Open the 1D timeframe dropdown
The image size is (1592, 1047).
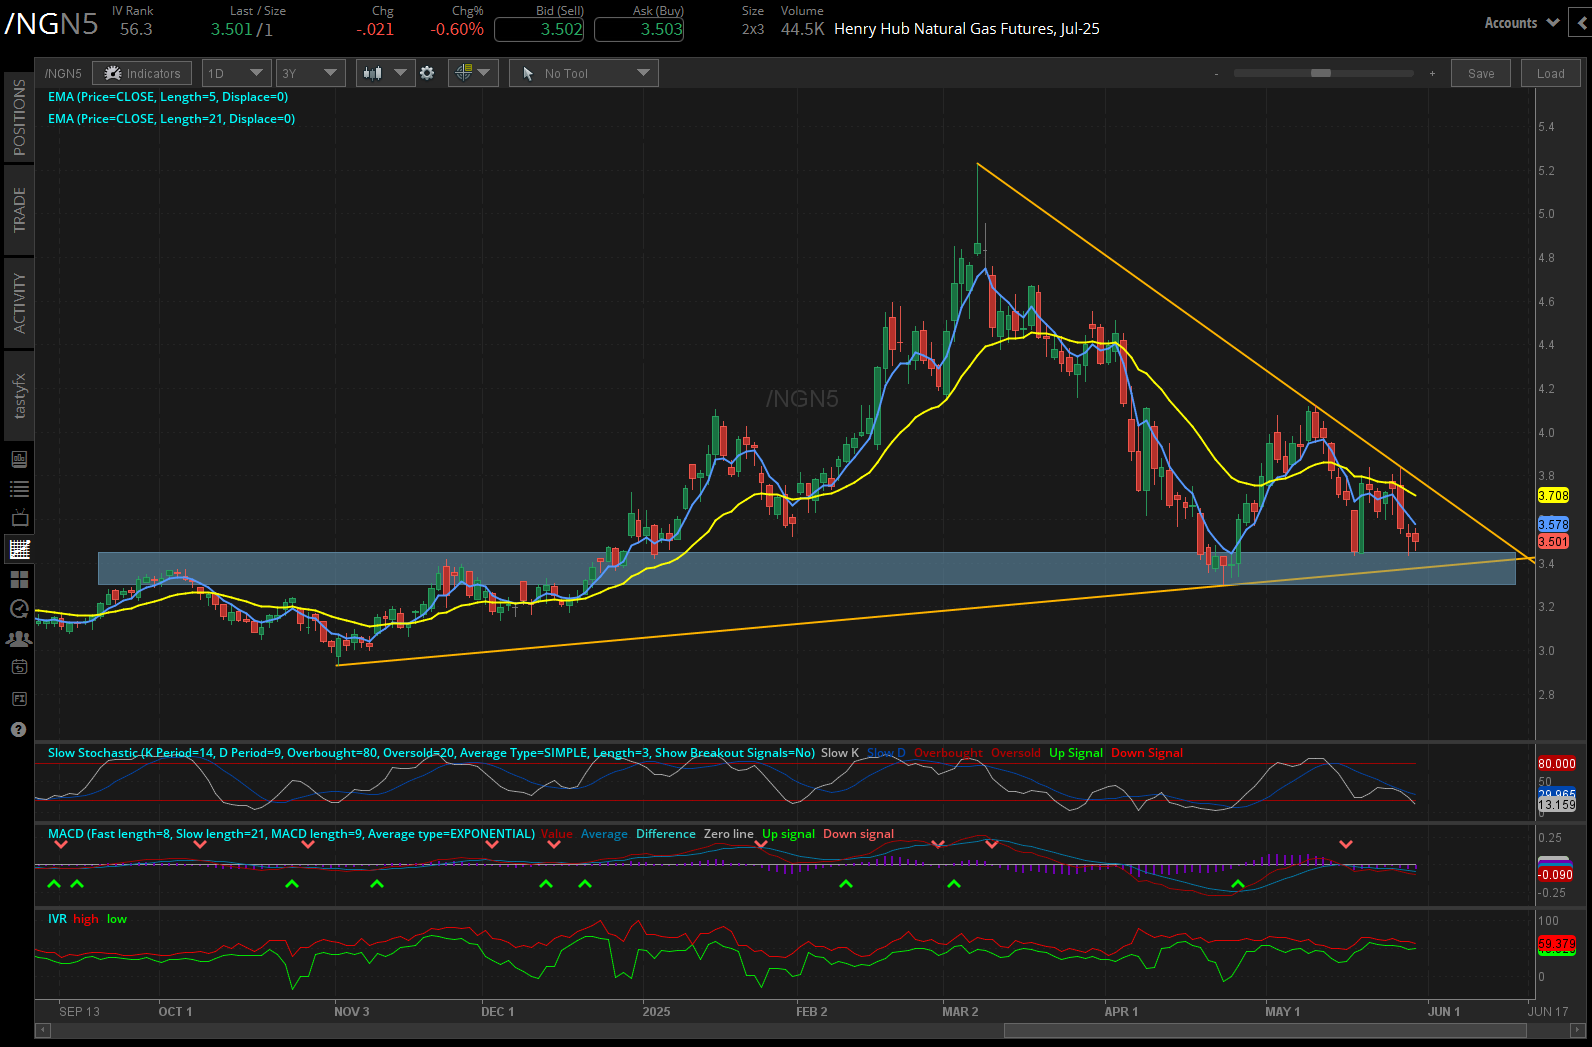(x=236, y=73)
